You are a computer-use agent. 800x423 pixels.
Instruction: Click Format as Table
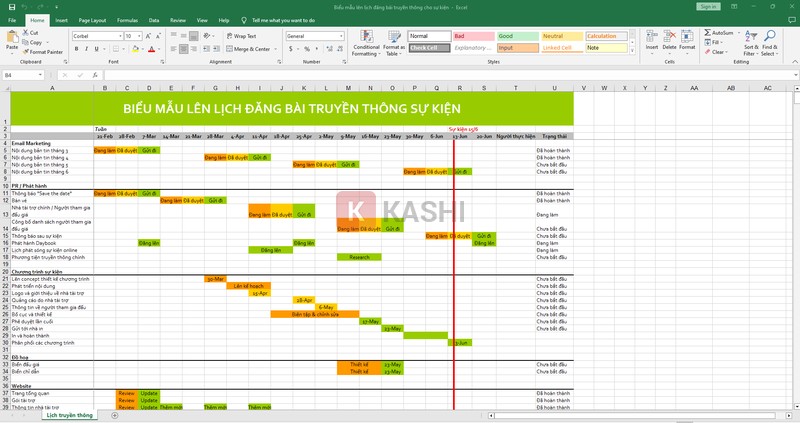coord(394,43)
